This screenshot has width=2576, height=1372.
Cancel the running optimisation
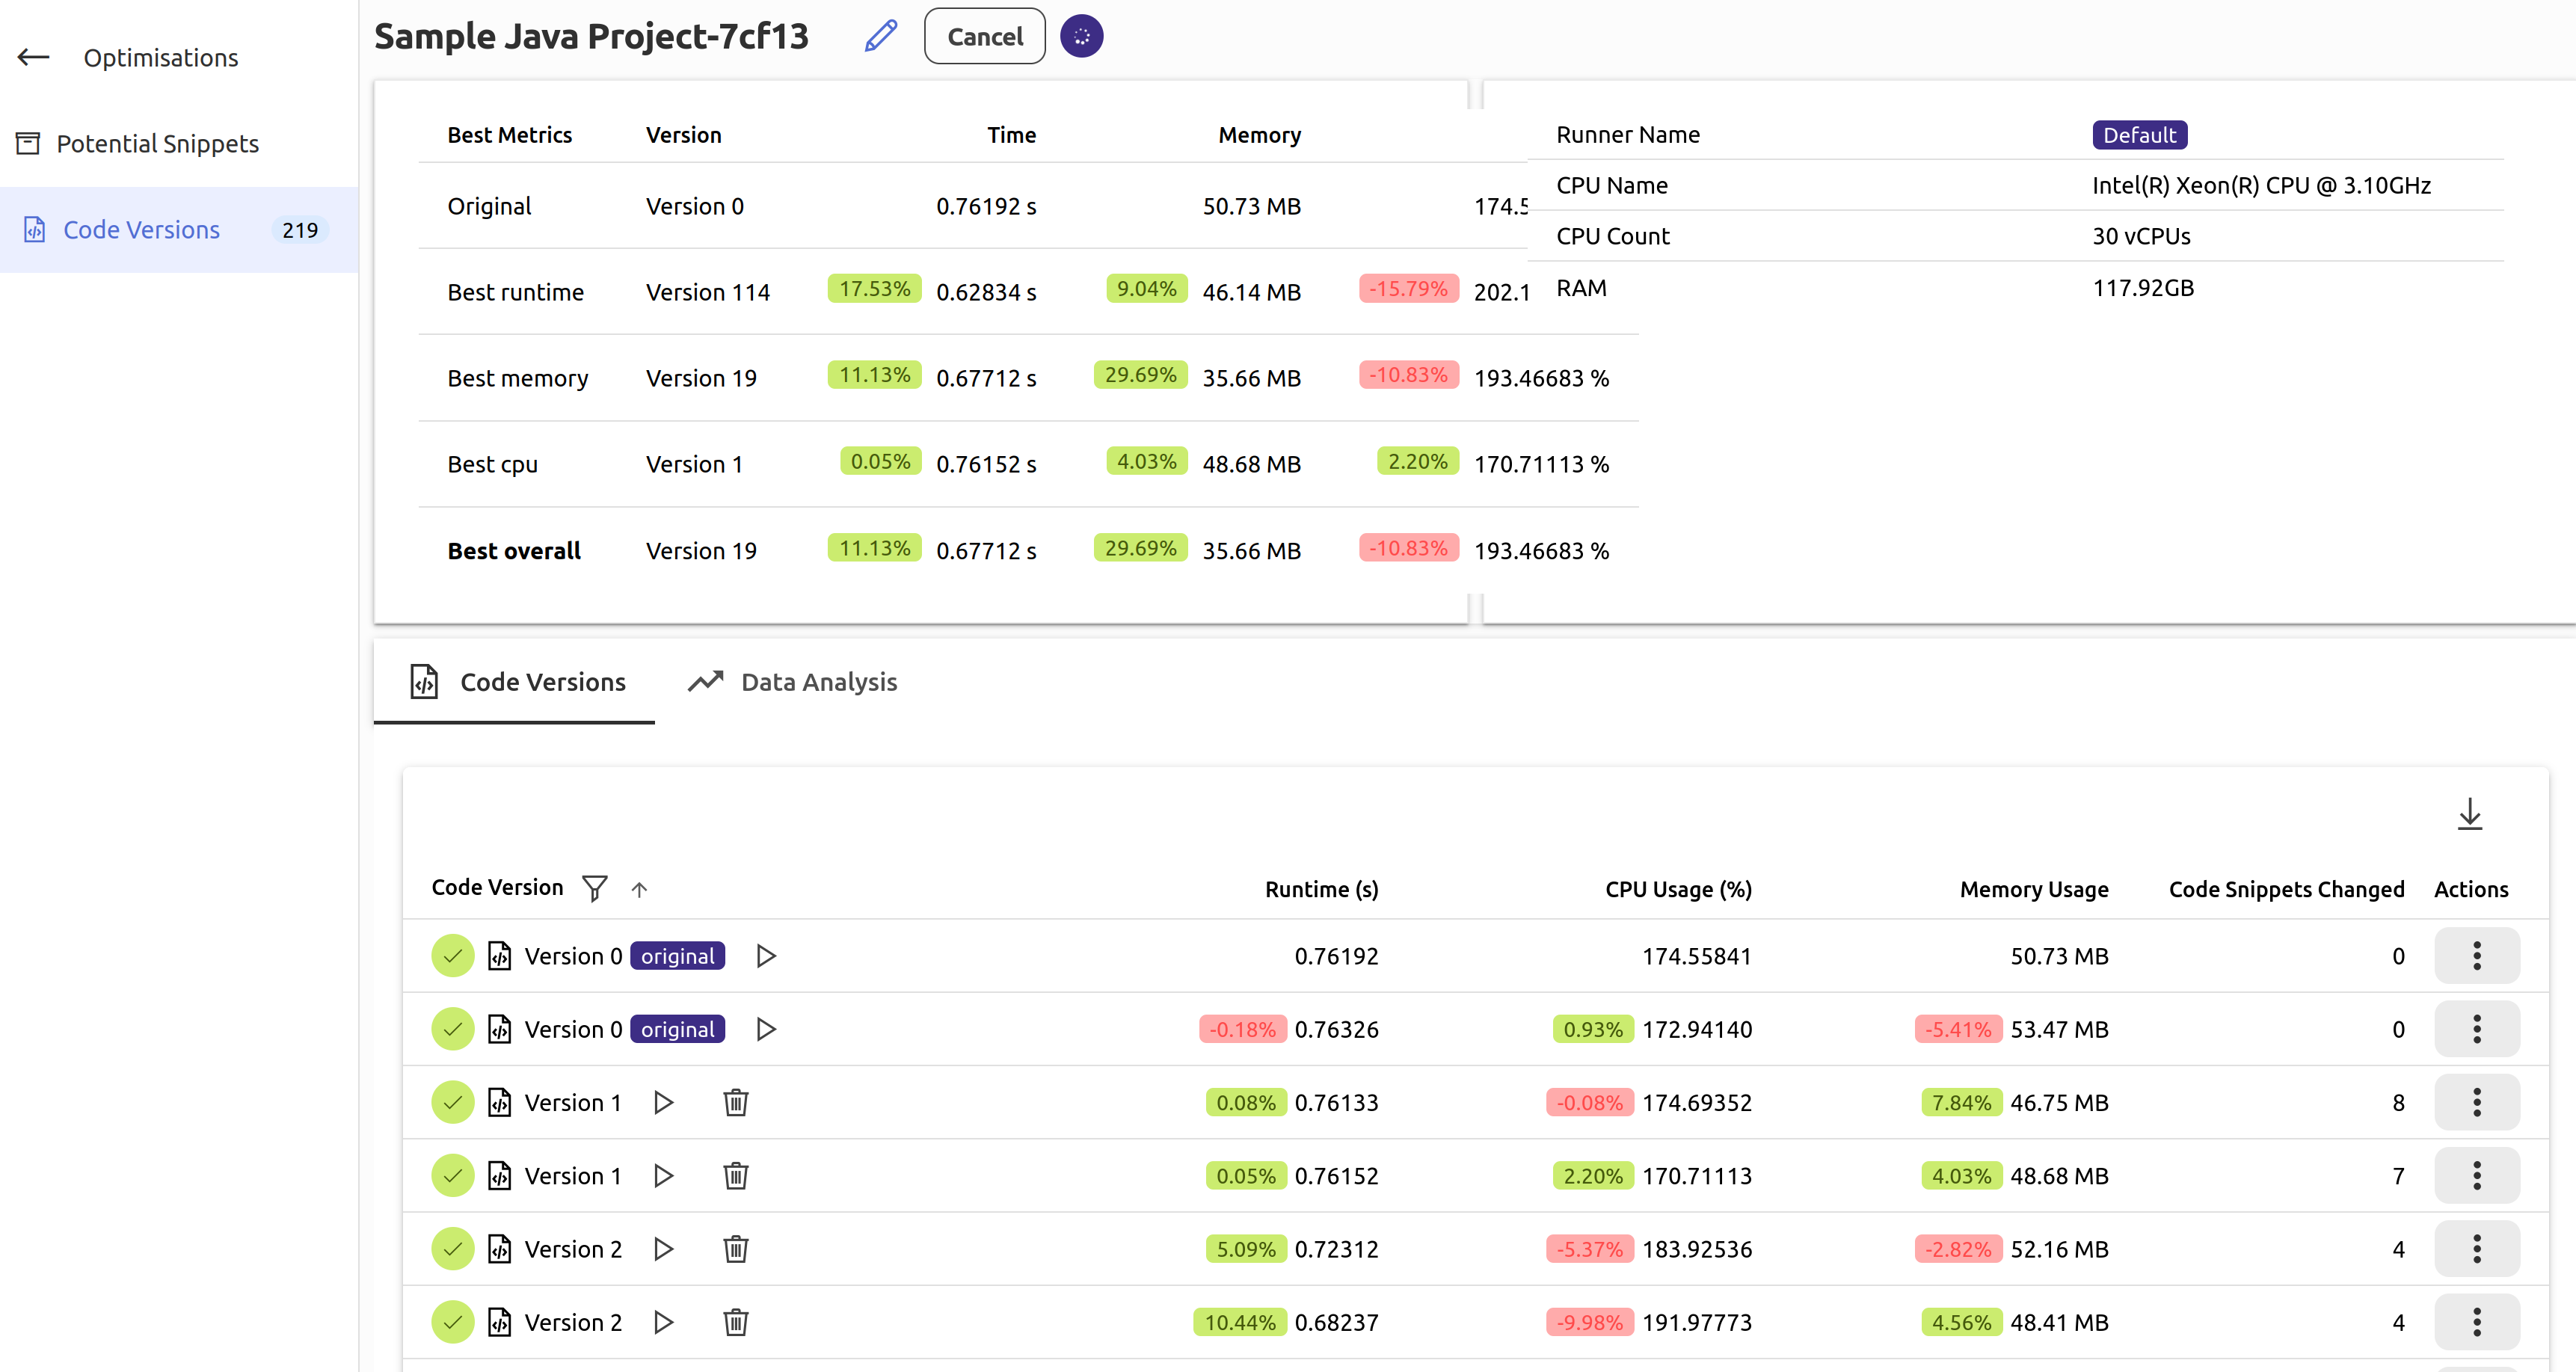tap(984, 36)
